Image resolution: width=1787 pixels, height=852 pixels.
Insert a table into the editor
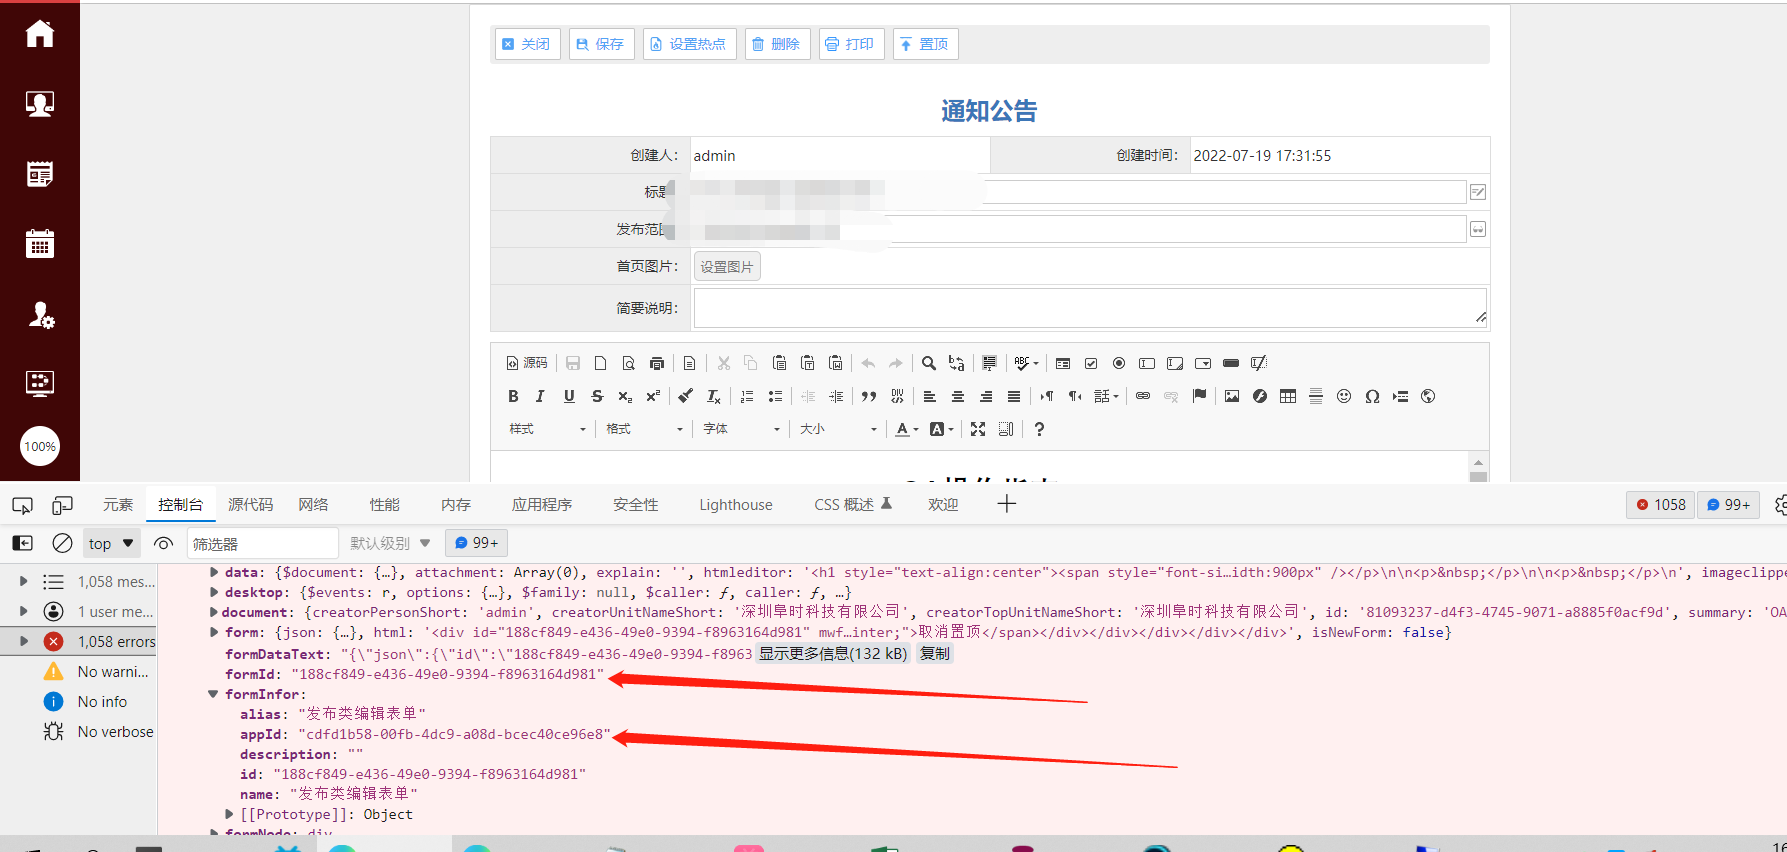pyautogui.click(x=1288, y=396)
